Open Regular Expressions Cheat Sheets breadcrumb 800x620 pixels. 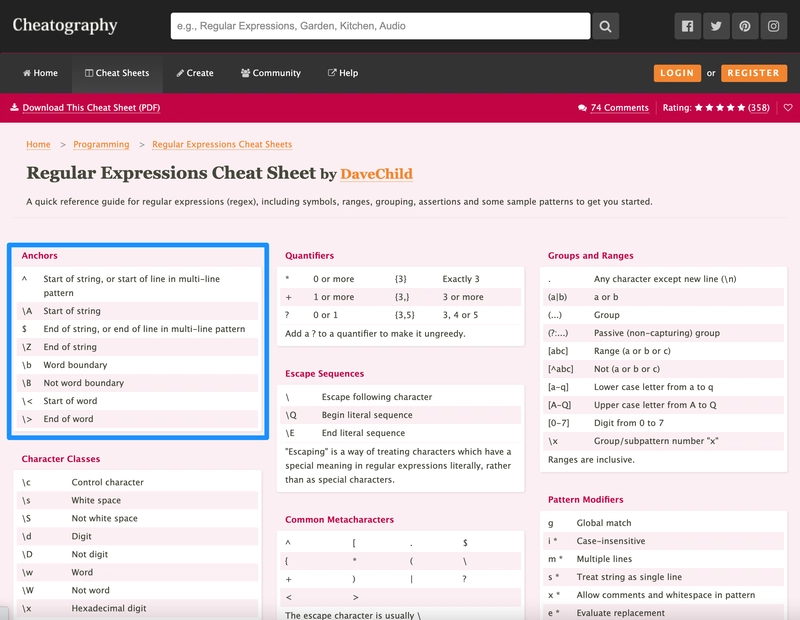click(222, 144)
